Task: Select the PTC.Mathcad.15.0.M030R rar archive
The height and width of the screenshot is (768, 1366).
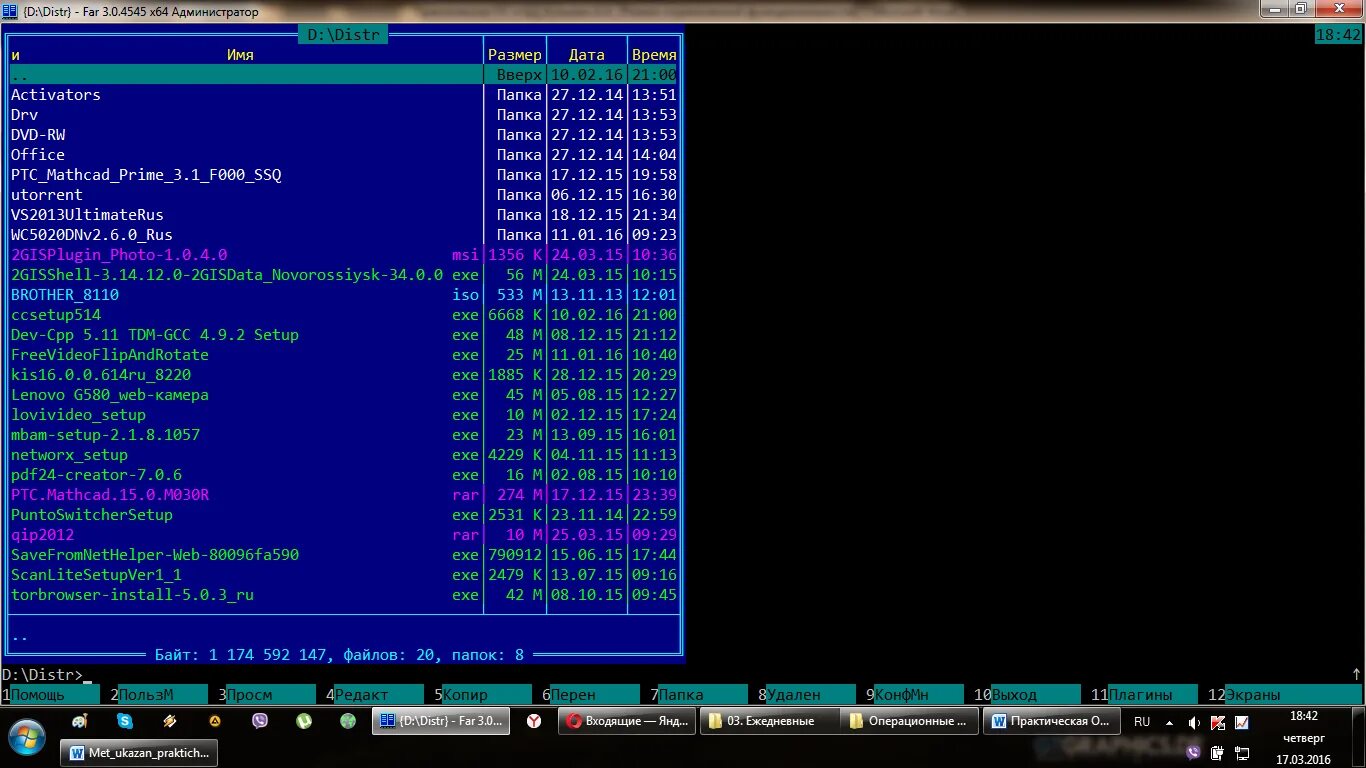Action: point(343,495)
